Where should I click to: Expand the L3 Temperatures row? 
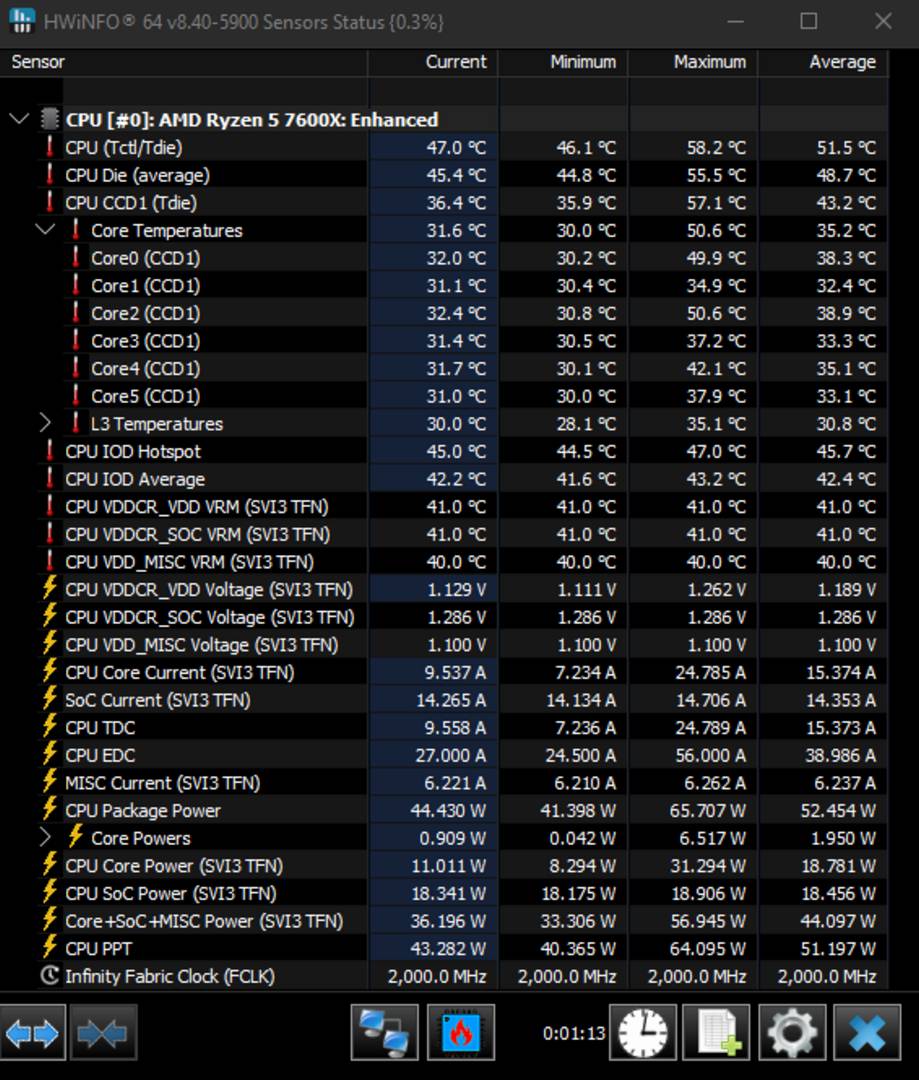point(45,423)
